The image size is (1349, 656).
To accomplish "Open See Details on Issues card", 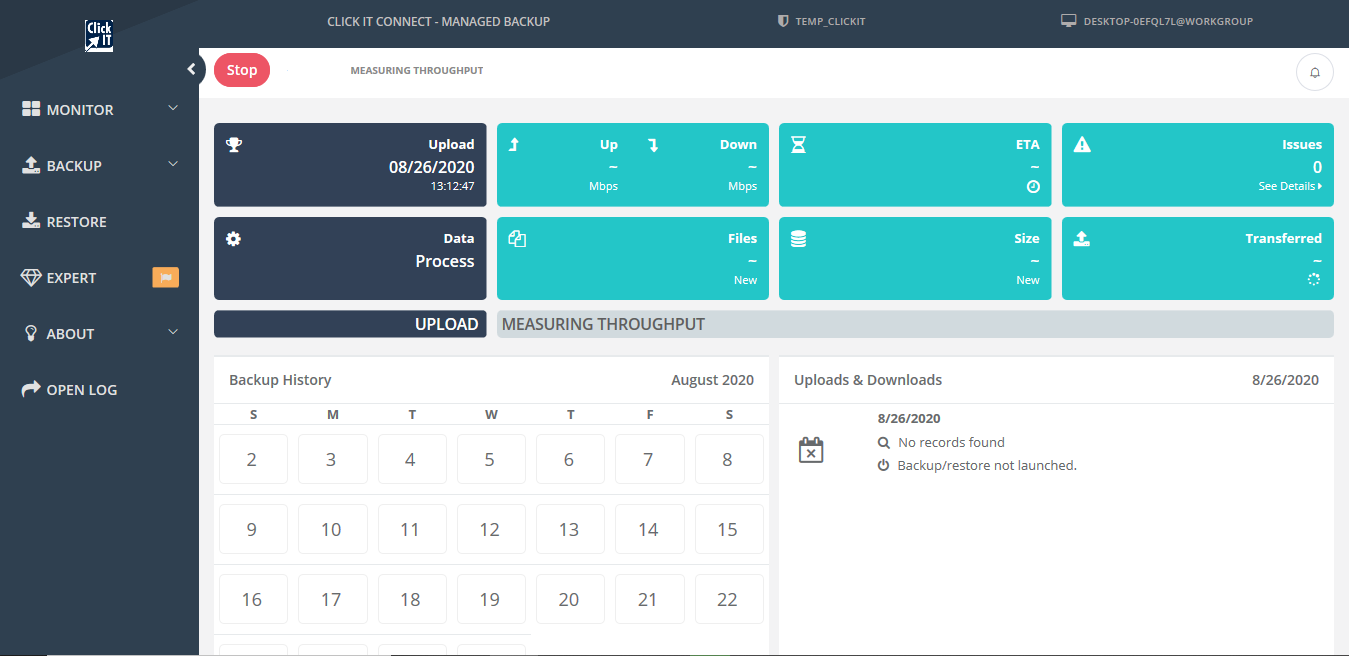I will click(x=1290, y=186).
